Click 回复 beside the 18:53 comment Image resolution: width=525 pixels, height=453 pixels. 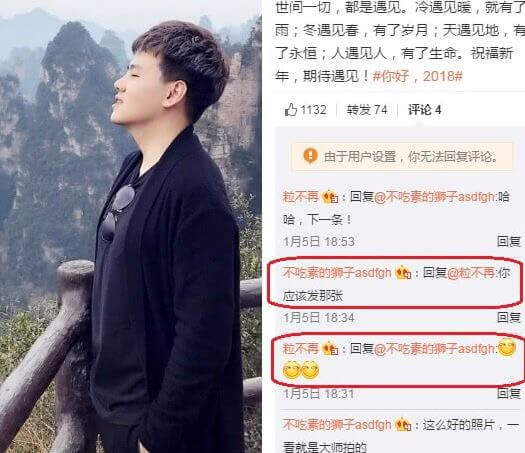click(x=509, y=241)
